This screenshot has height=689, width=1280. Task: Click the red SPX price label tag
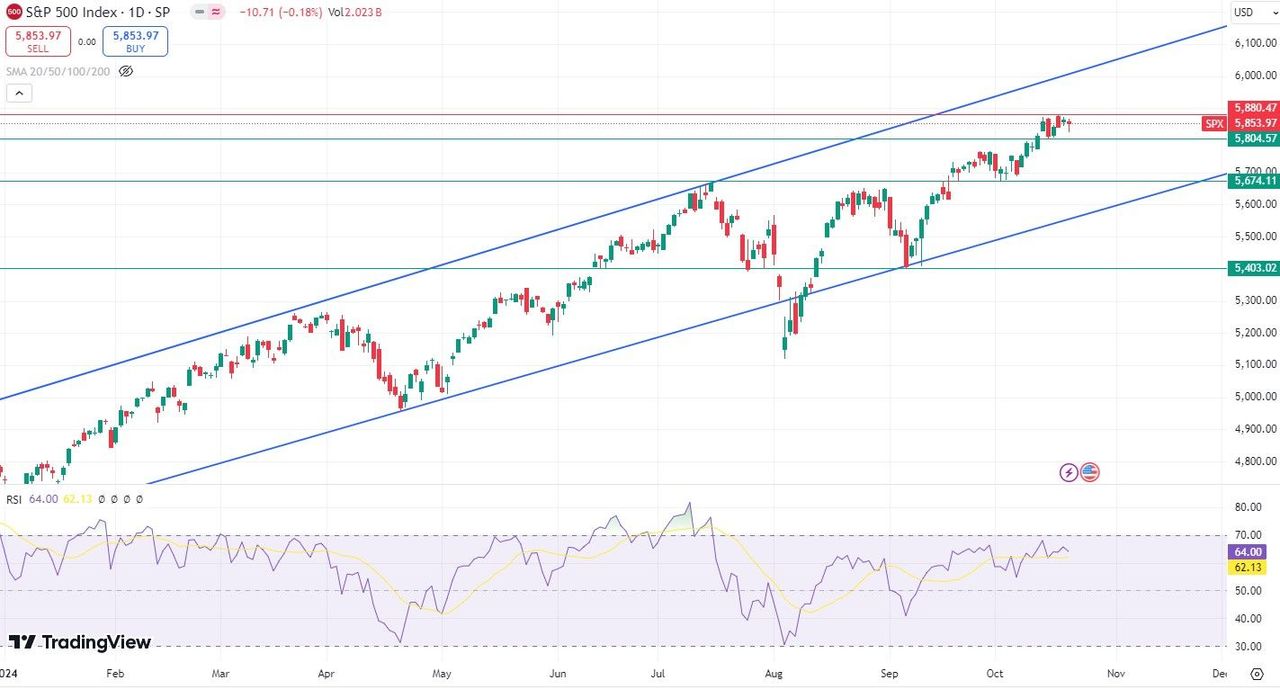(x=1214, y=123)
